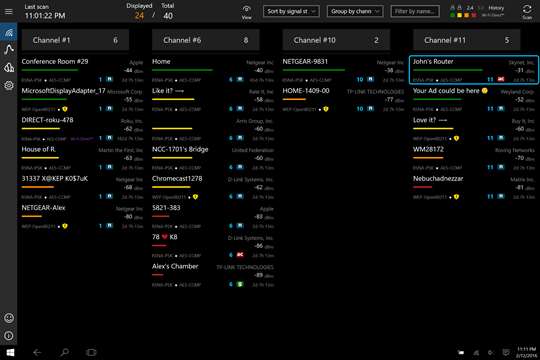
Task: Click the smiley feedback icon
Action: pyautogui.click(x=9, y=318)
